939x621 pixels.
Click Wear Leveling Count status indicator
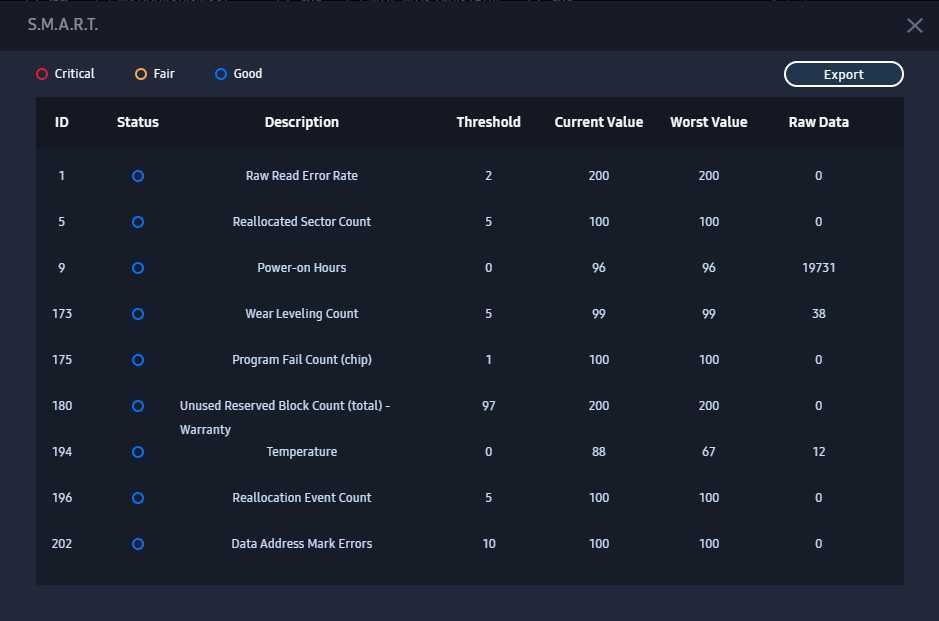coord(138,314)
